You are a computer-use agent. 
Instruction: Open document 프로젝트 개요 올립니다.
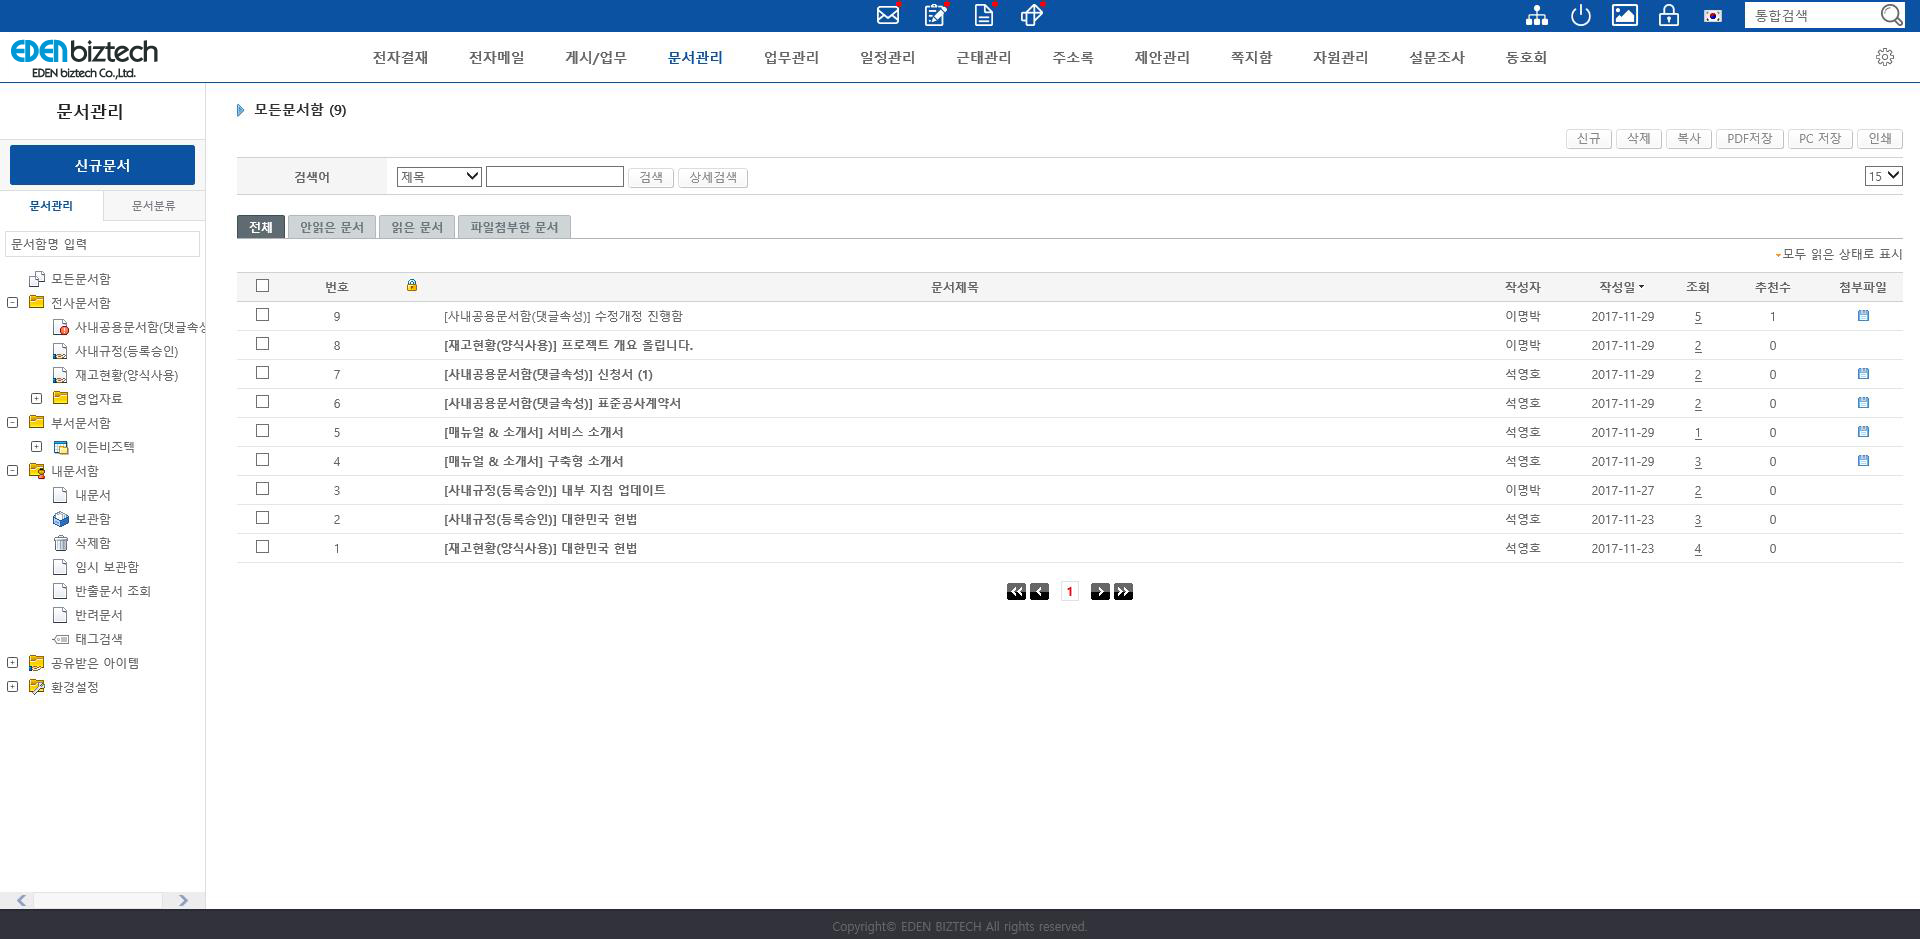click(x=568, y=345)
